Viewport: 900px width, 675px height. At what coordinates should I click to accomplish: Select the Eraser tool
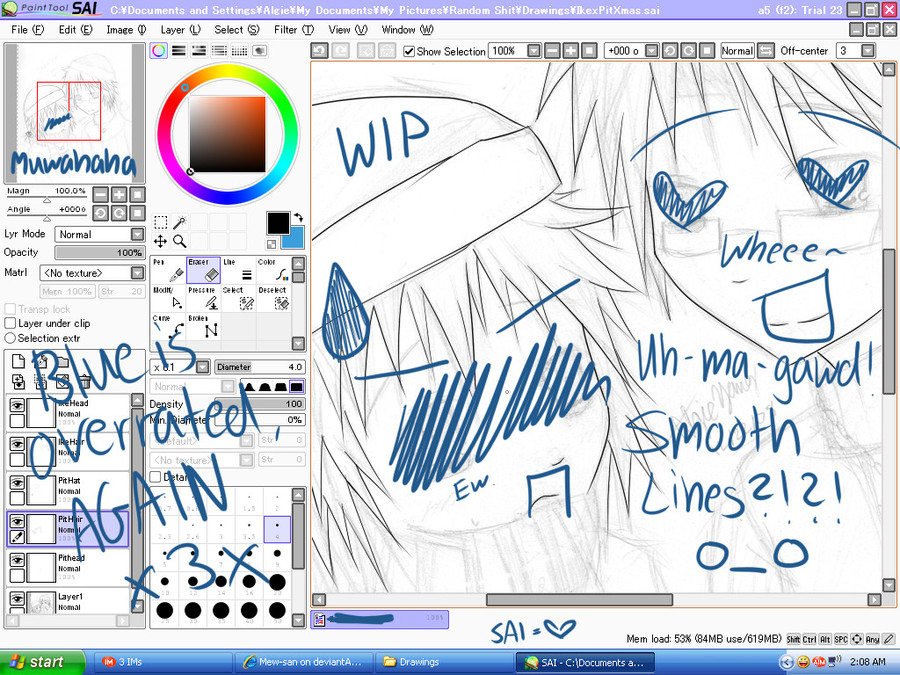click(203, 270)
